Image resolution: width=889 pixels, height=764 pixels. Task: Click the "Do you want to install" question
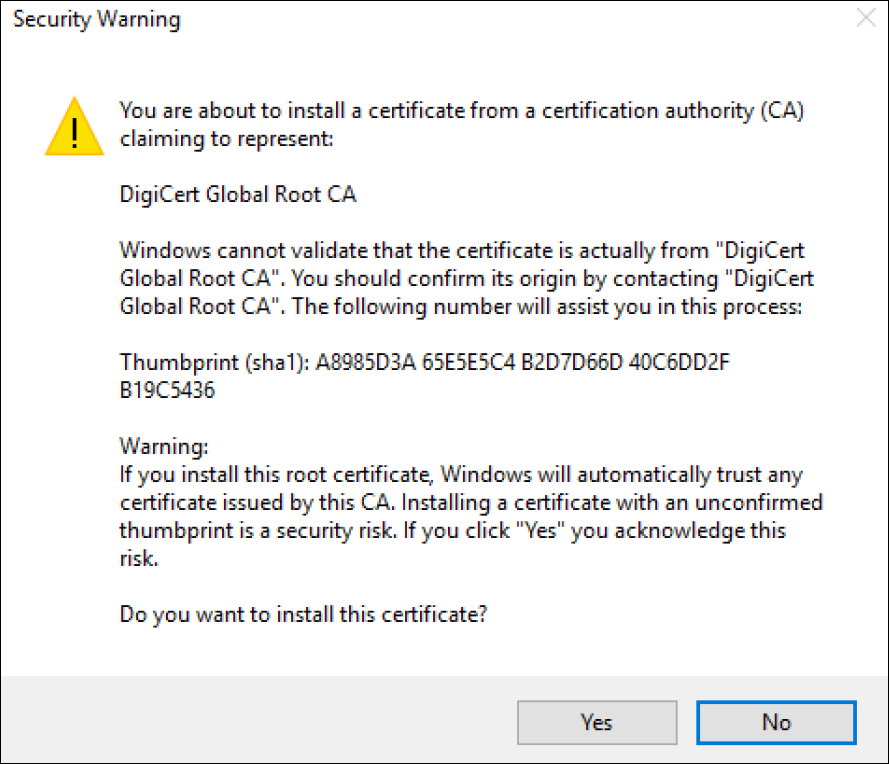(303, 614)
